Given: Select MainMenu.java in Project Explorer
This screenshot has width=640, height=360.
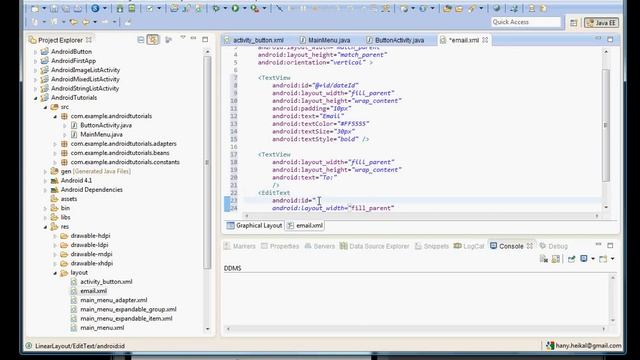Looking at the screenshot, I should [x=101, y=135].
